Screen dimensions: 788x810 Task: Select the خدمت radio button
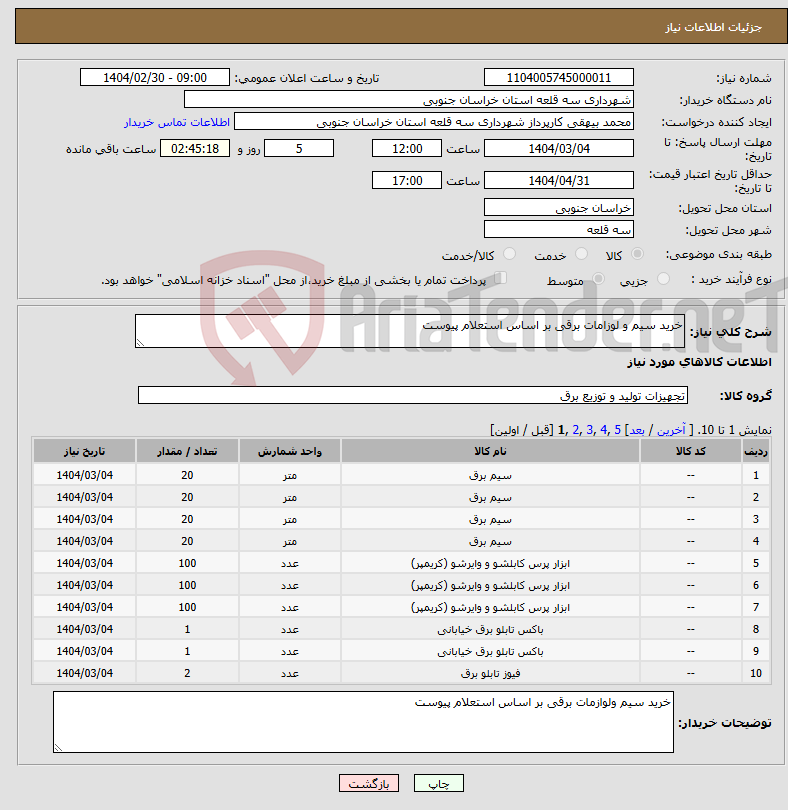pos(581,254)
